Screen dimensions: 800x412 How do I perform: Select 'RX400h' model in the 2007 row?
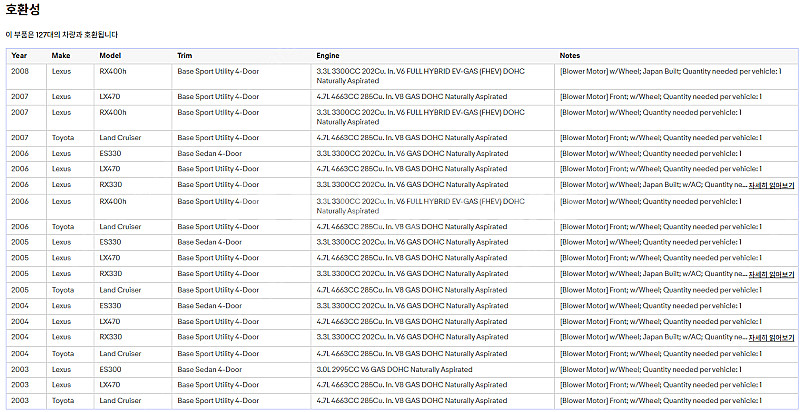pyautogui.click(x=113, y=112)
